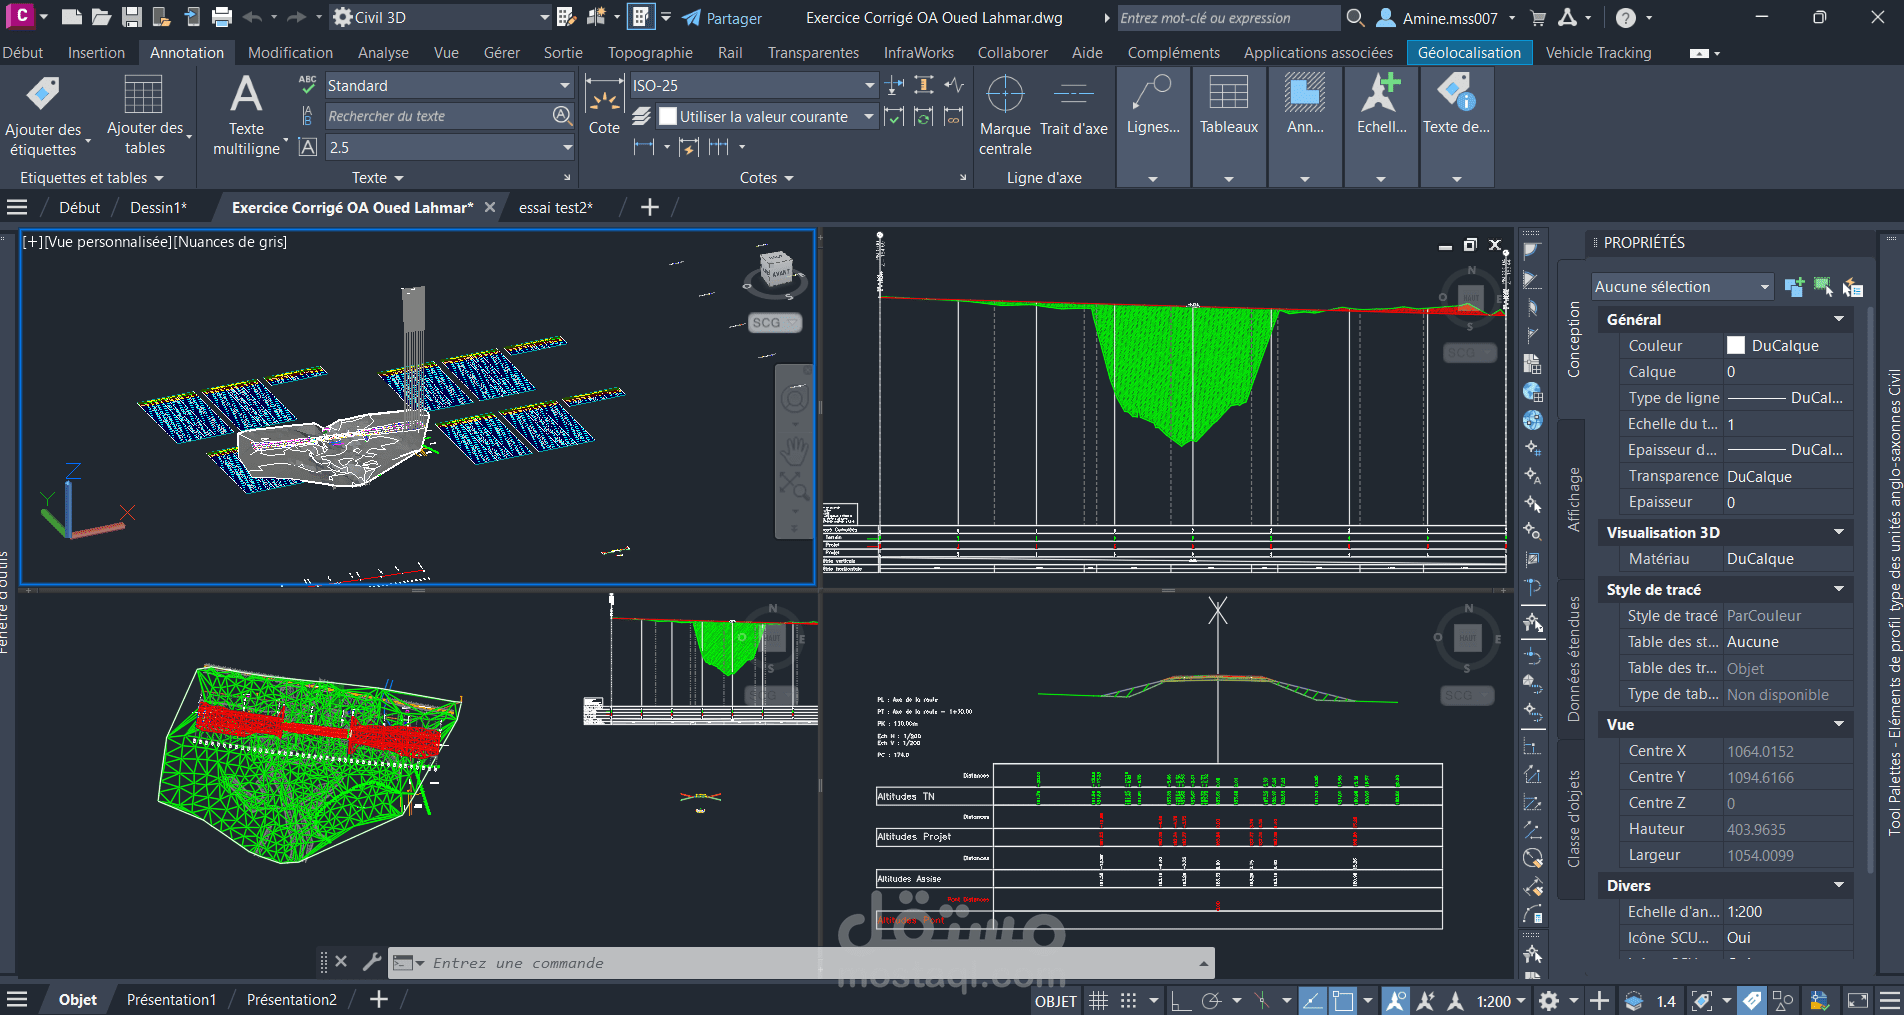This screenshot has width=1904, height=1015.
Task: Click the SCG button in top-left viewport
Action: pos(775,323)
